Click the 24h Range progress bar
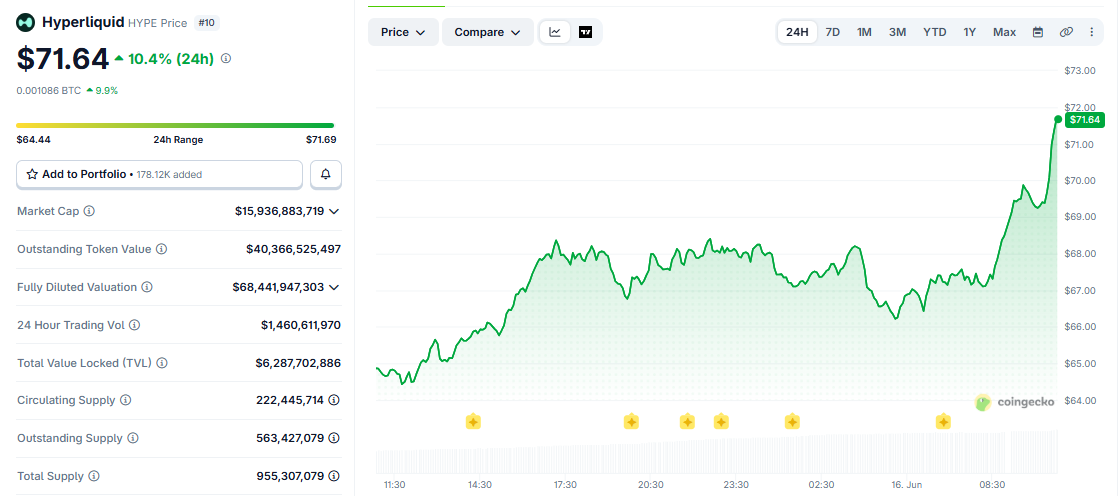This screenshot has width=1120, height=496. click(x=175, y=126)
